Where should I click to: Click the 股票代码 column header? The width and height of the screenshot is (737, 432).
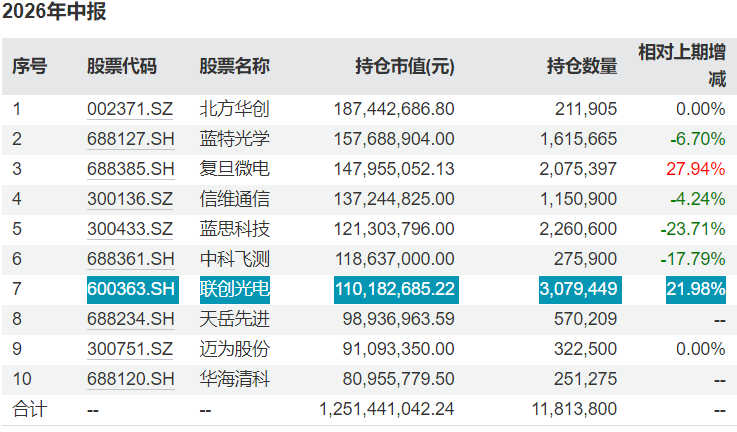[x=122, y=66]
